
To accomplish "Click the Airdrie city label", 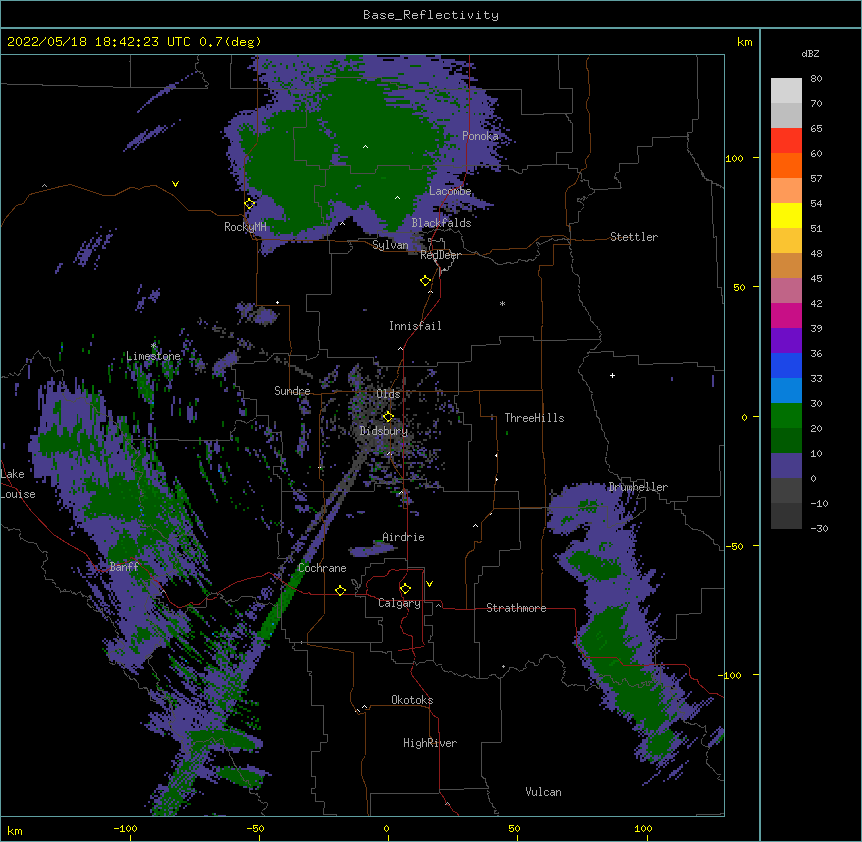I will coord(403,537).
